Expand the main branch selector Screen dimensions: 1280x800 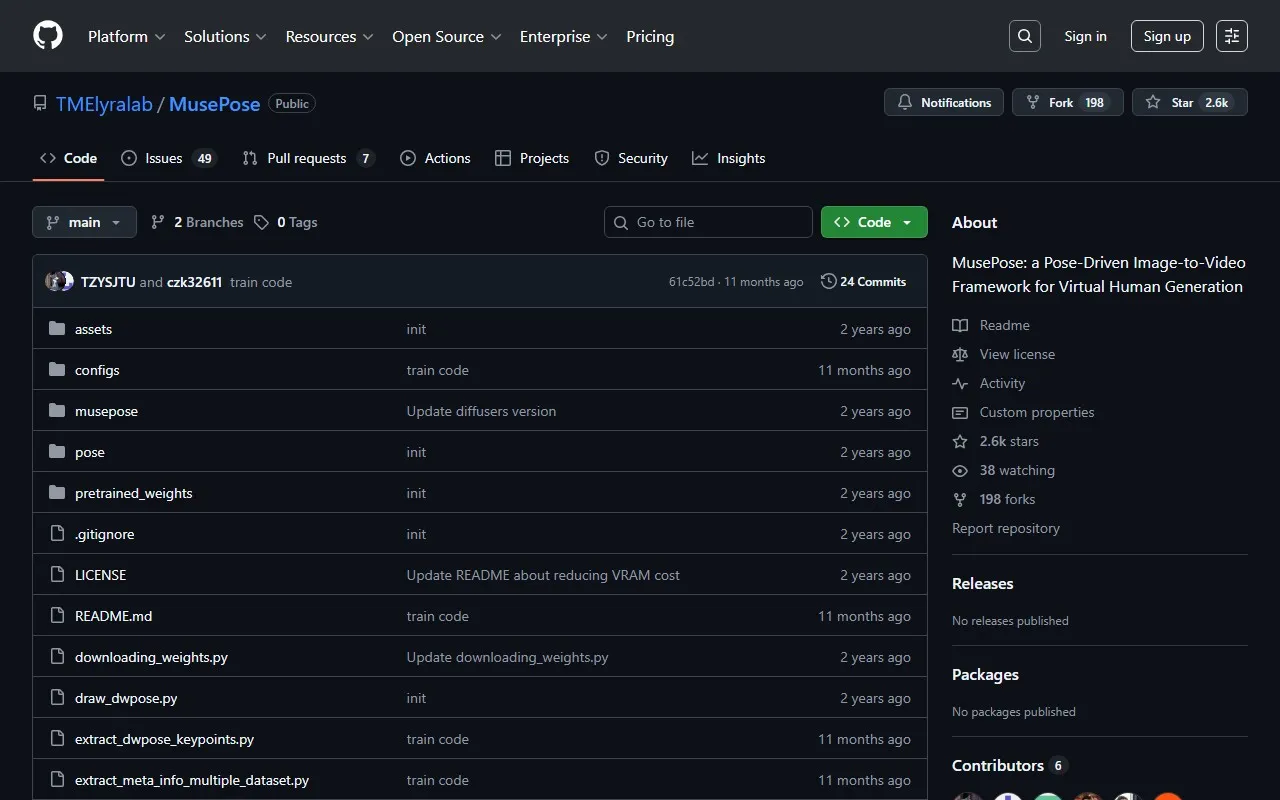(x=84, y=222)
